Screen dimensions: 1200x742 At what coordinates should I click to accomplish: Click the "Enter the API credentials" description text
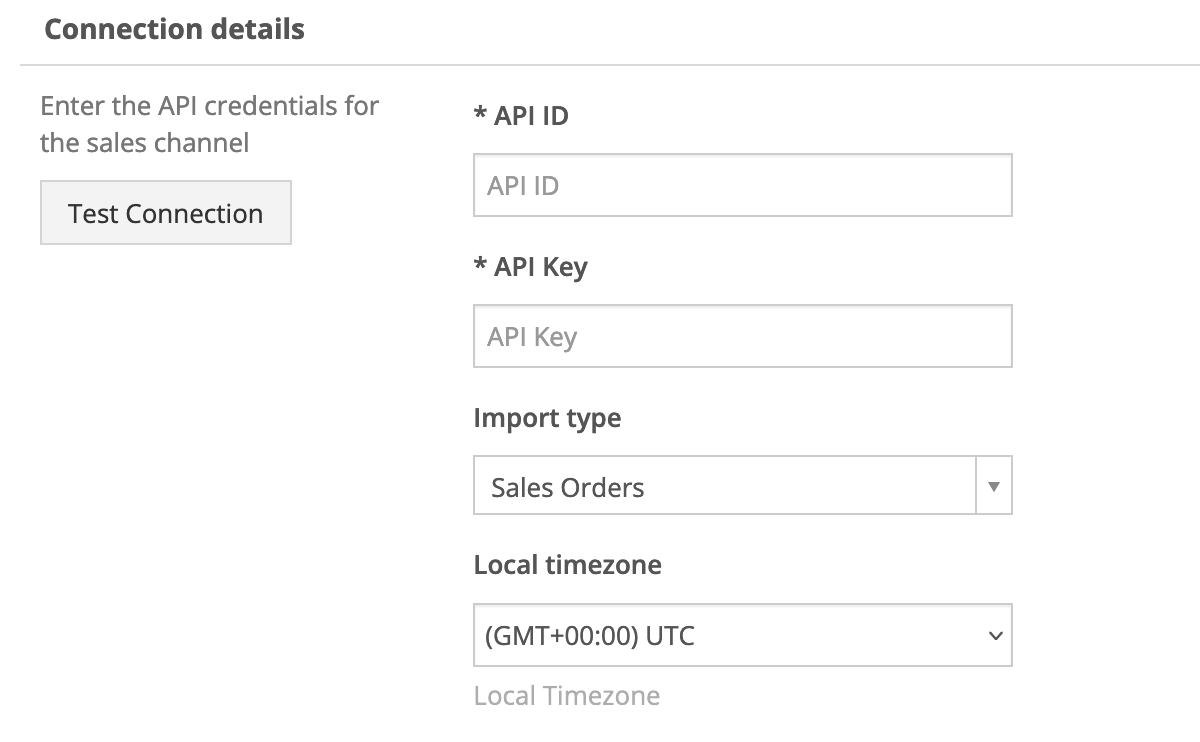[x=210, y=106]
